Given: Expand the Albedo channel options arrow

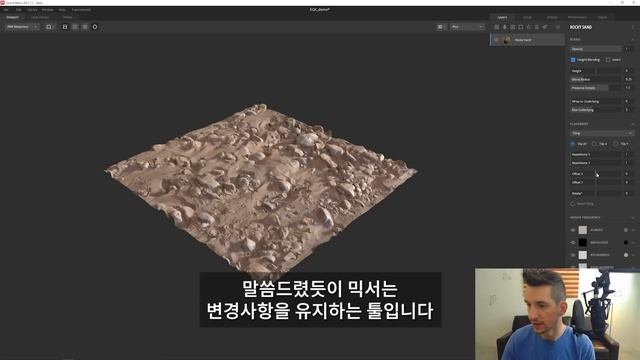Looking at the screenshot, I should coord(633,230).
